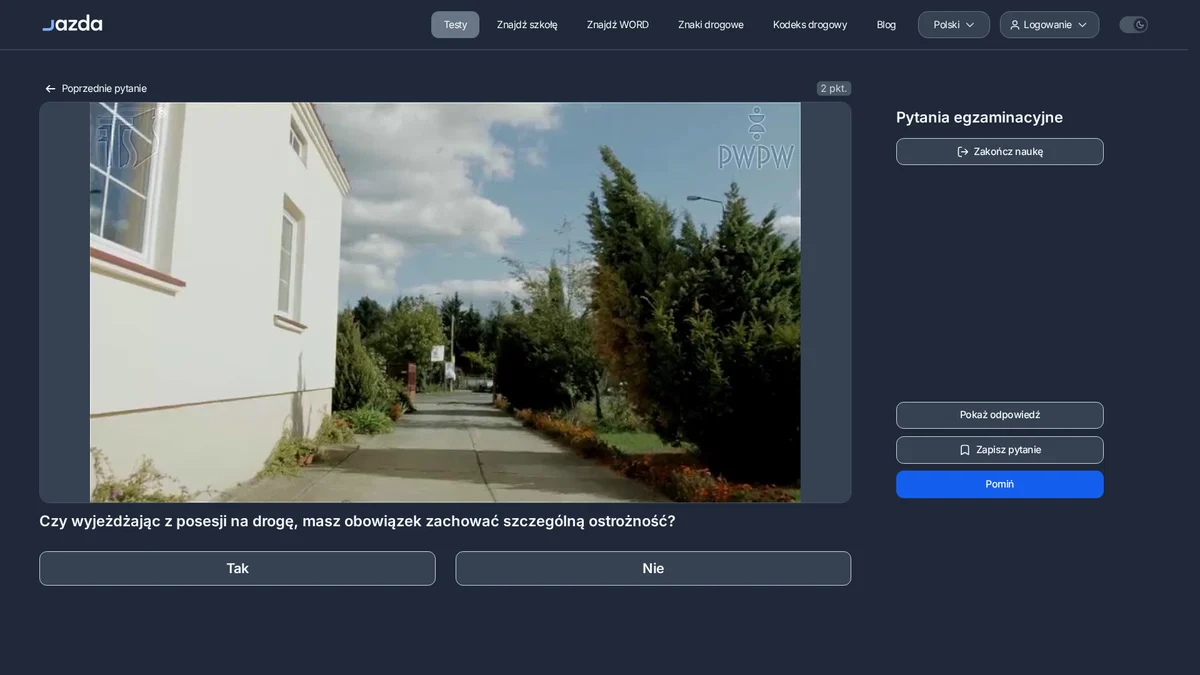Click the exam question video image
The image size is (1200, 675).
(x=445, y=302)
